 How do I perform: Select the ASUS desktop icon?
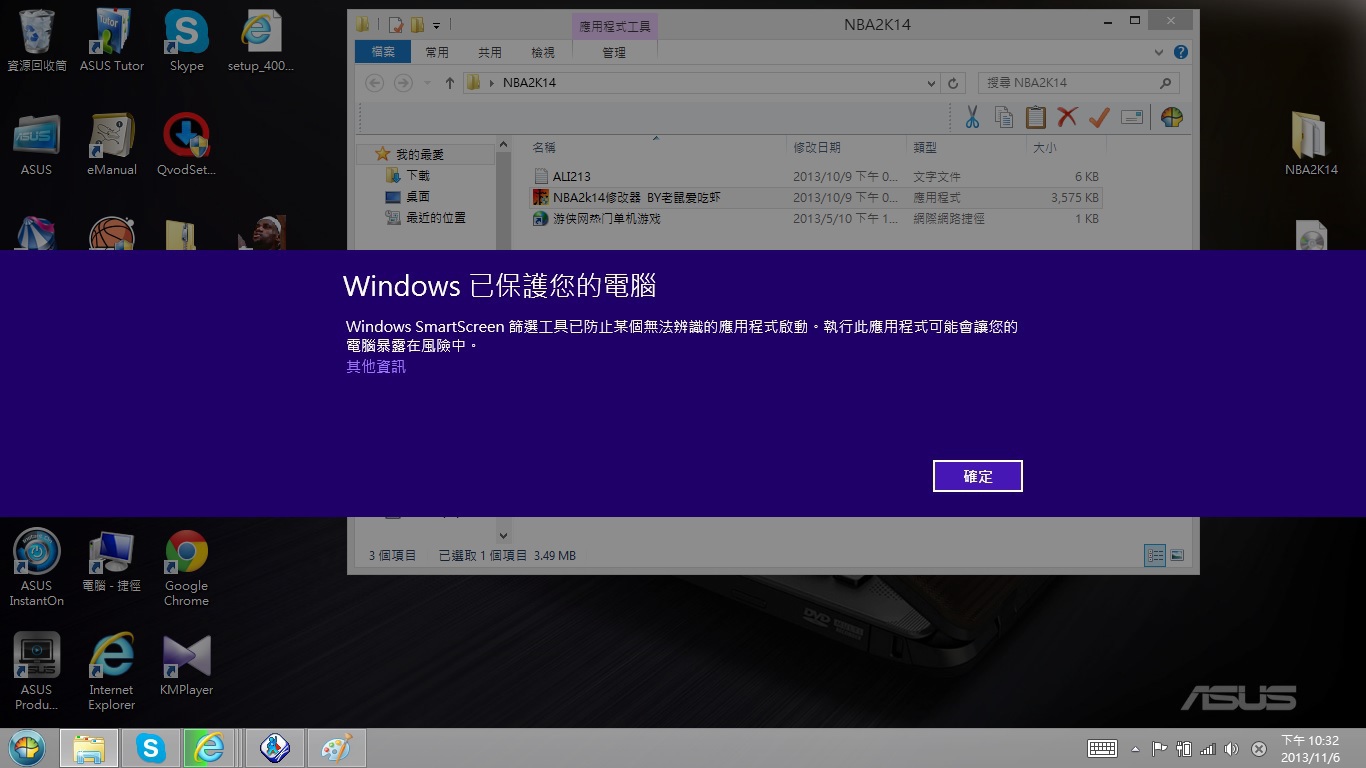pyautogui.click(x=37, y=144)
